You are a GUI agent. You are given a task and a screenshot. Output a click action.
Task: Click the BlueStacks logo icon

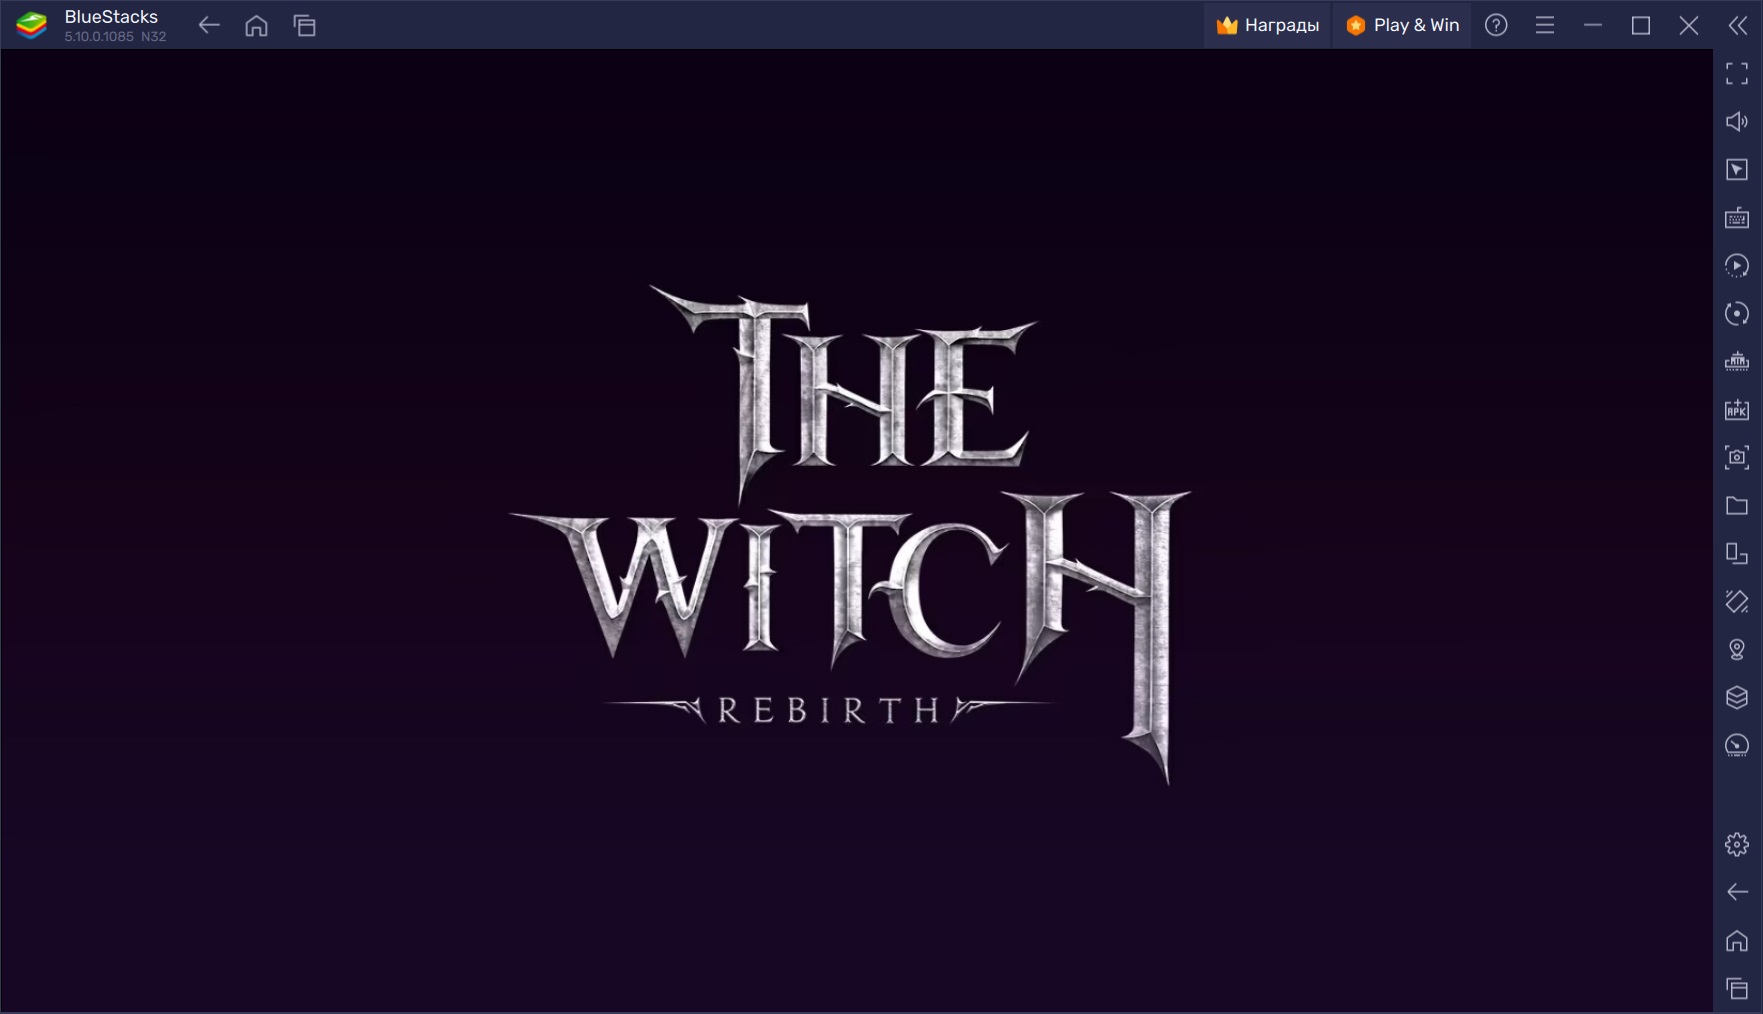pyautogui.click(x=31, y=25)
